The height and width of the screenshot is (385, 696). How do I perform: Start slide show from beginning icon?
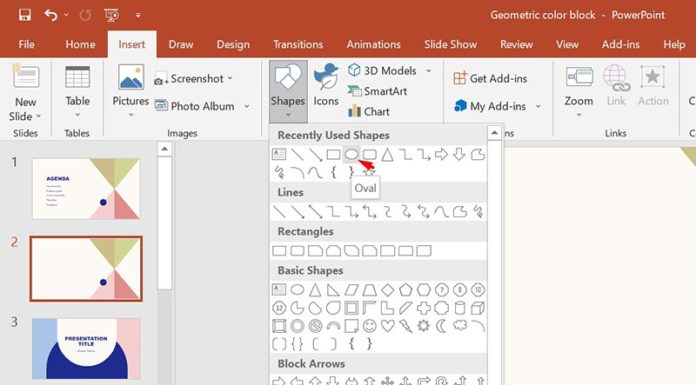pos(111,15)
